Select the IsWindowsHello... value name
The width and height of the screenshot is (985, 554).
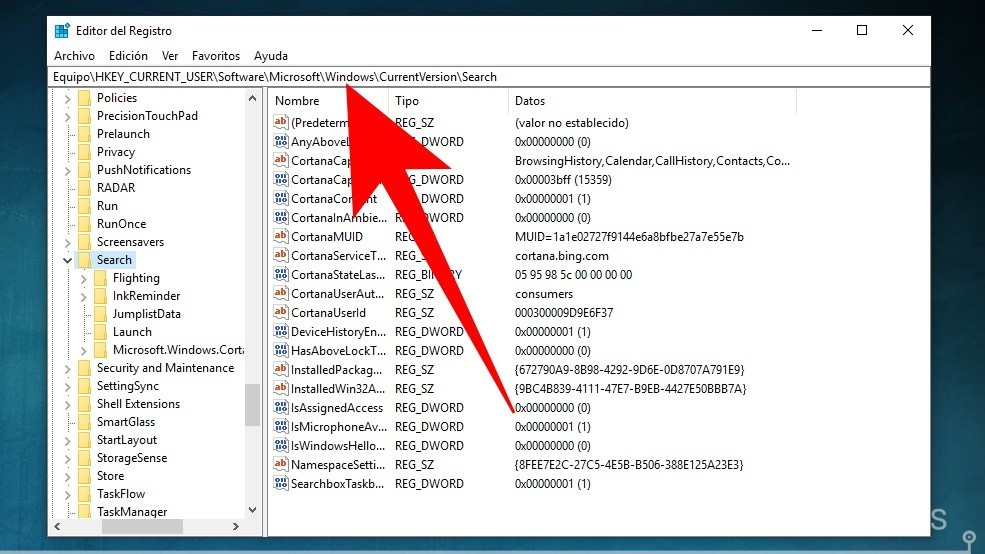337,446
